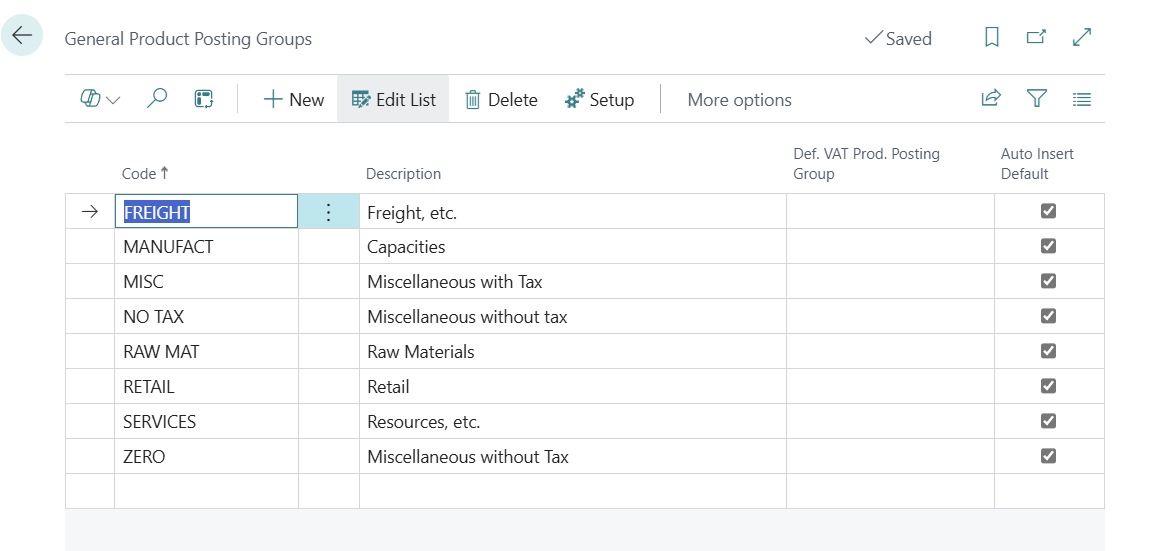Open page in new window icon

pyautogui.click(x=1036, y=37)
